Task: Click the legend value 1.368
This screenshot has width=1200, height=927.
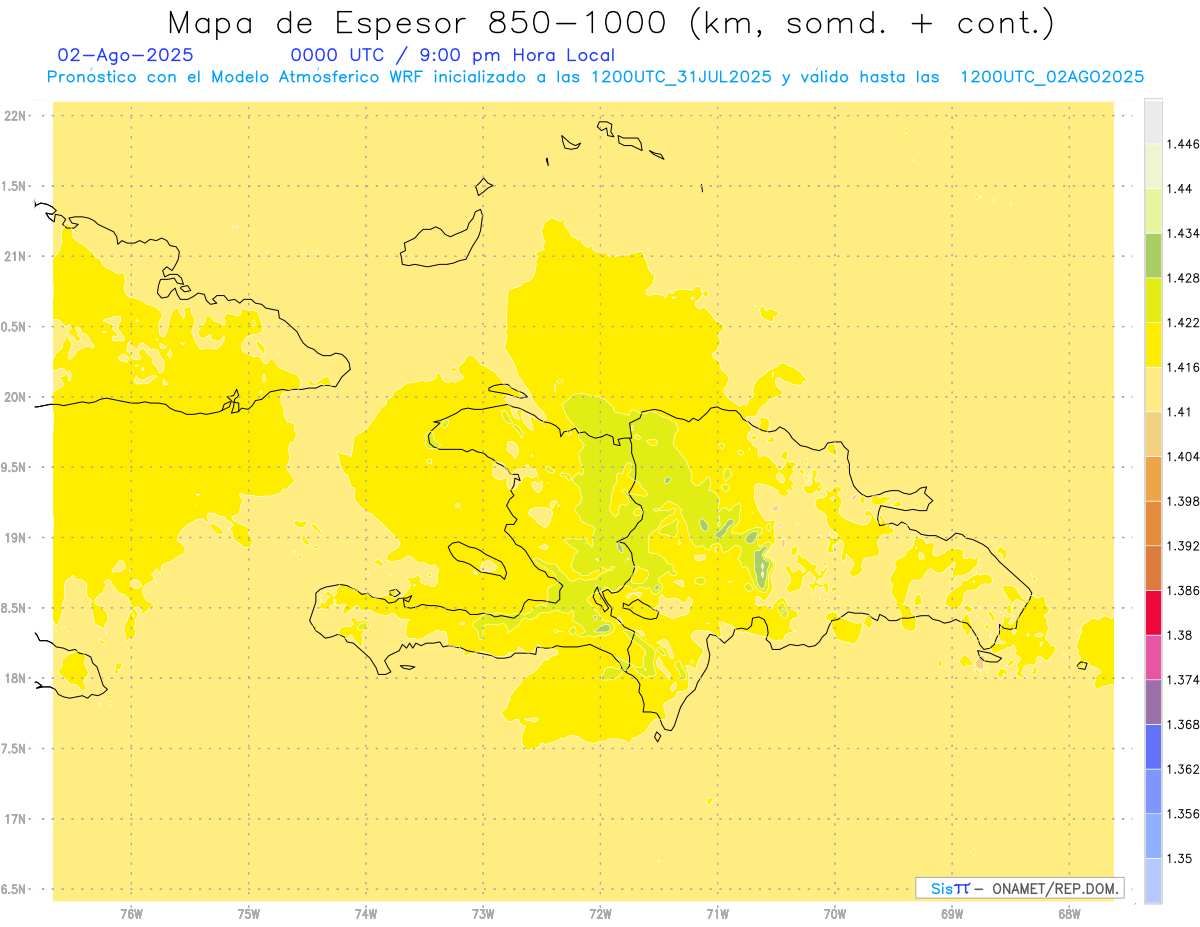Action: (1183, 725)
